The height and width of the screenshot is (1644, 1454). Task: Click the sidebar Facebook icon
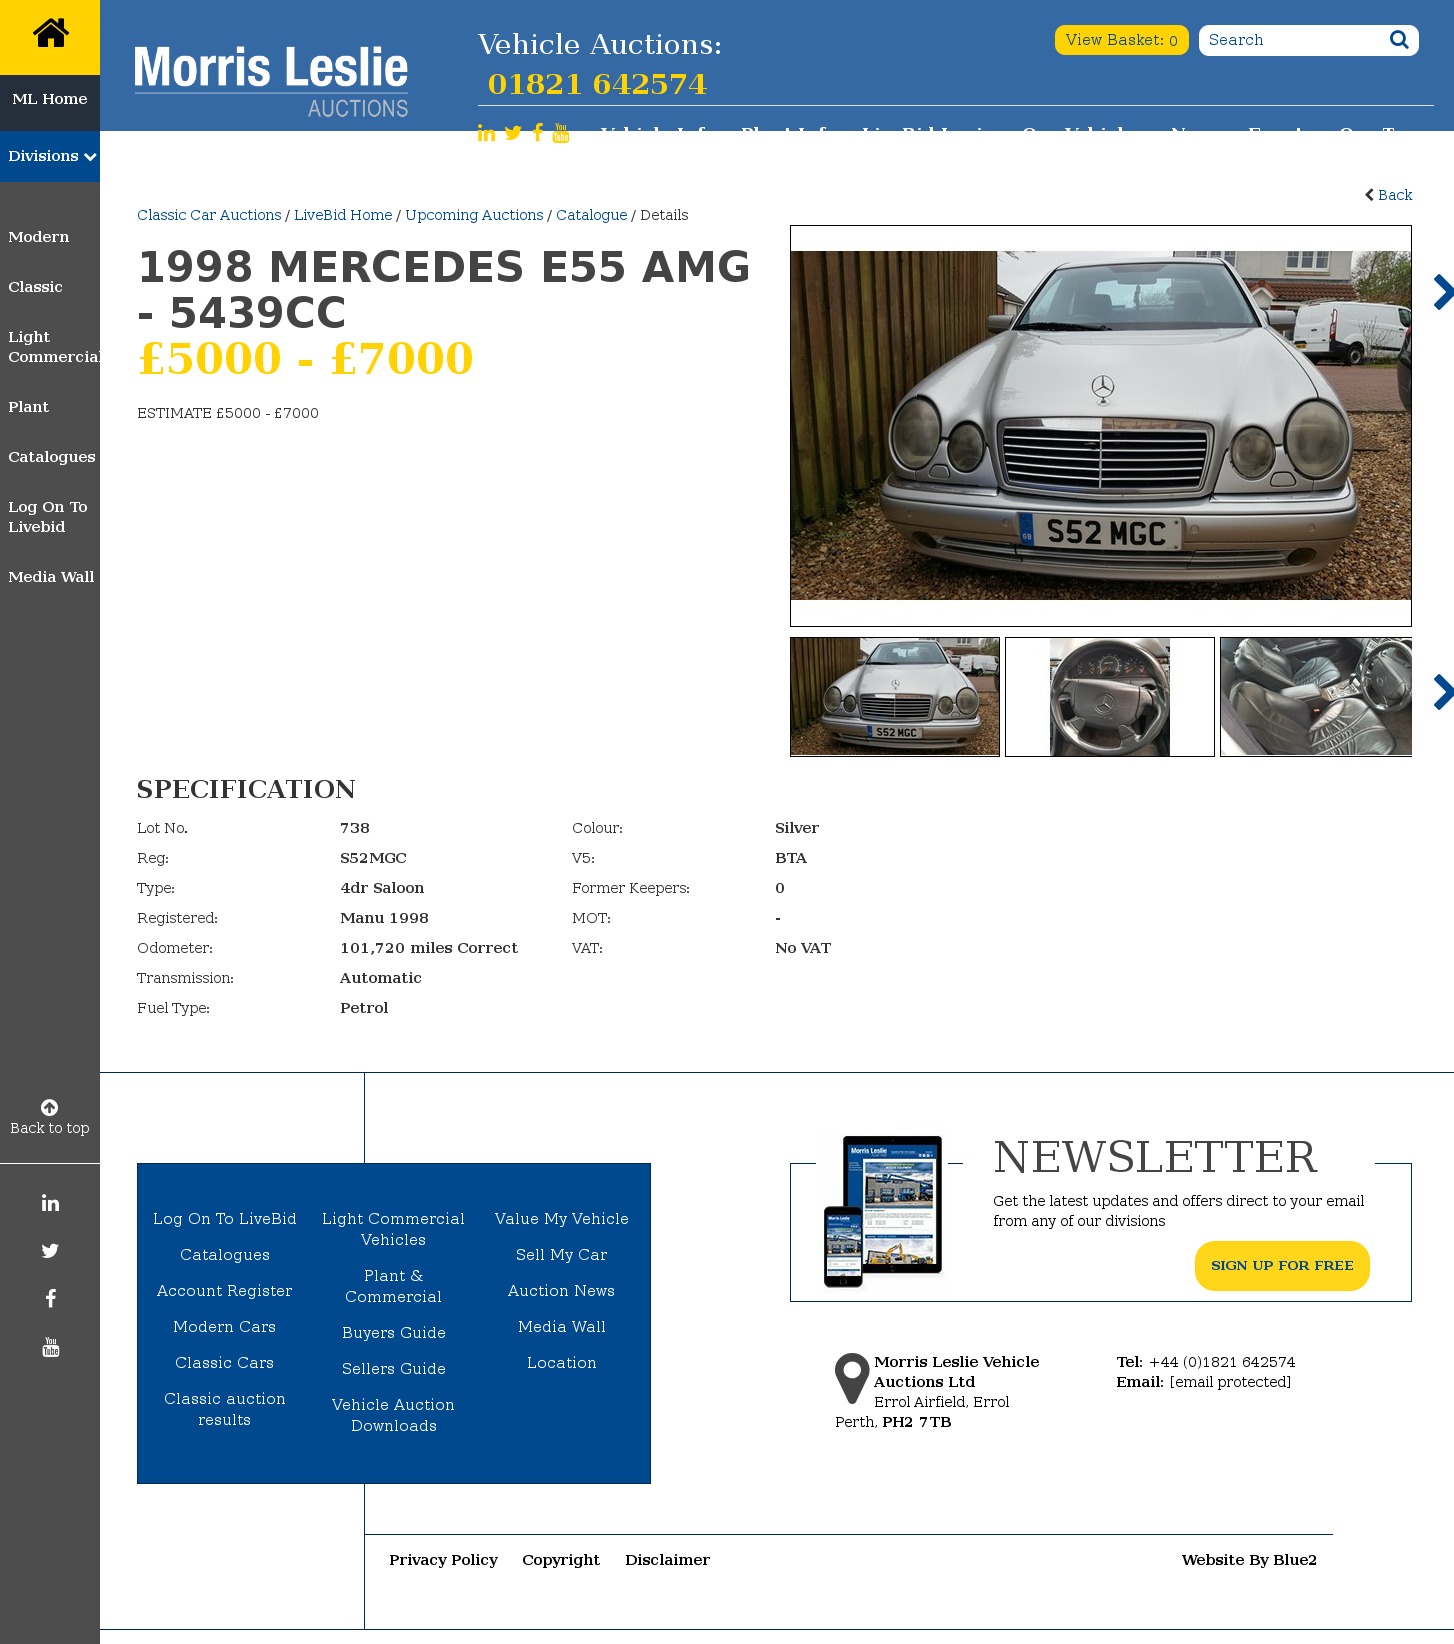pyautogui.click(x=50, y=1299)
